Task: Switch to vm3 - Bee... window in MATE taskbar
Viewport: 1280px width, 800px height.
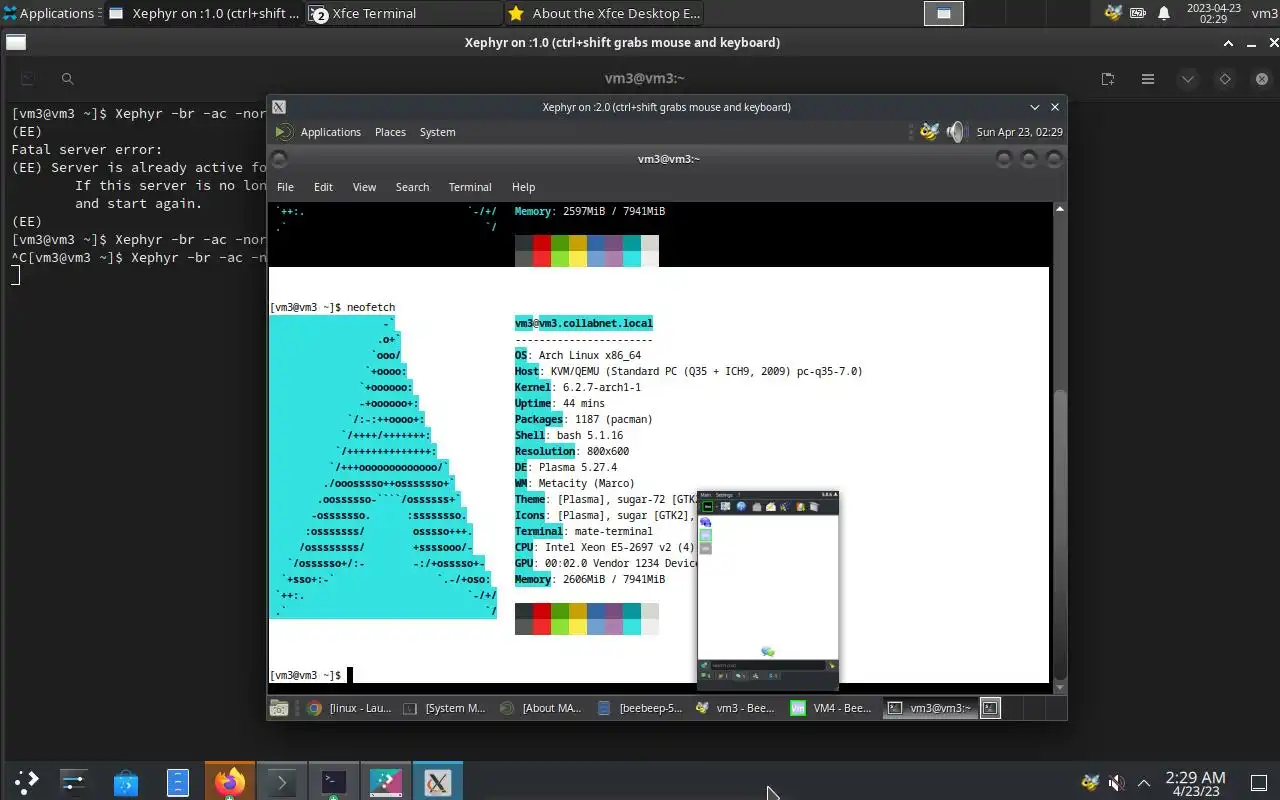Action: (x=735, y=708)
